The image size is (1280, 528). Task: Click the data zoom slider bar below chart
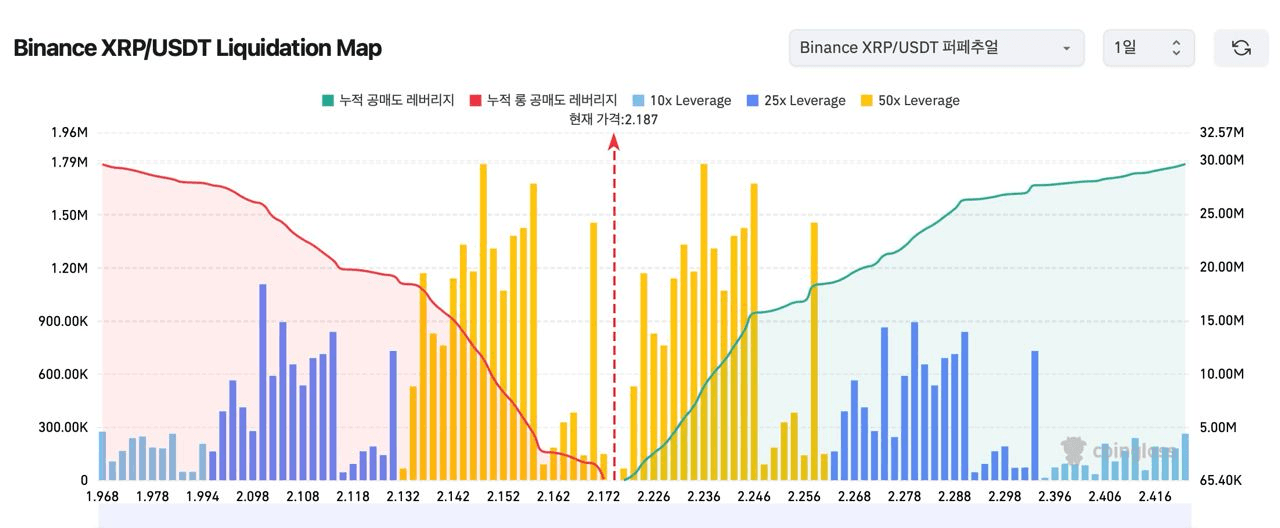pos(643,516)
